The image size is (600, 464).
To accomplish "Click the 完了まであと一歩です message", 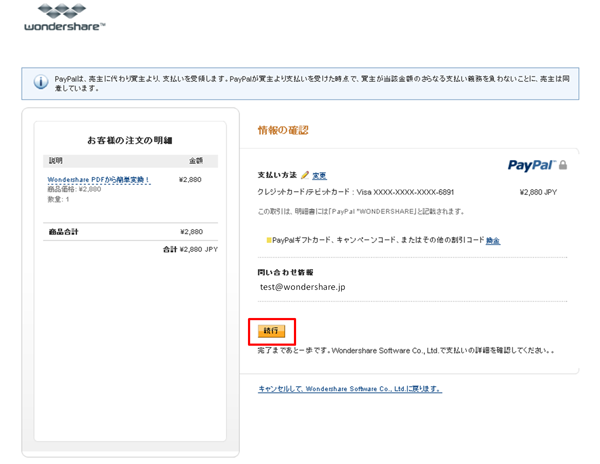I will tap(406, 350).
